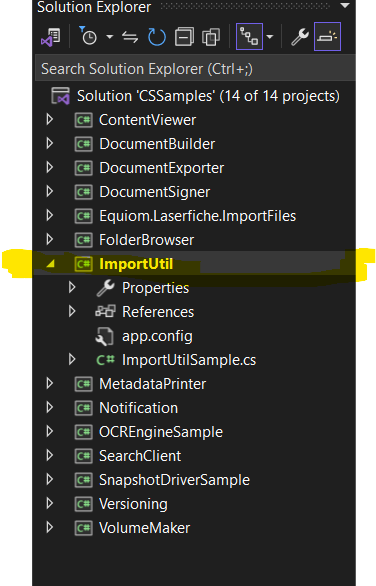
Task: Switch between solution and folder views
Action: pyautogui.click(x=51, y=37)
